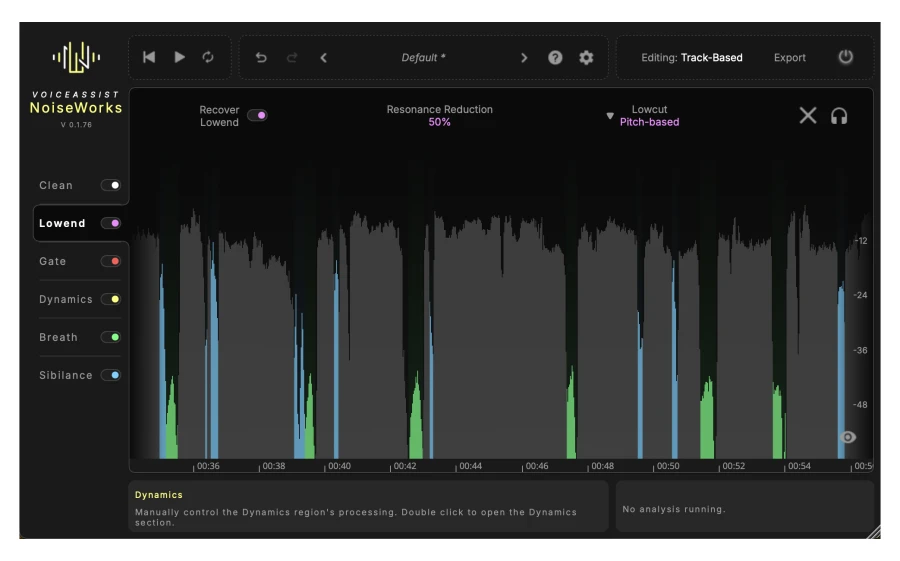Click the -48 dB scale label

click(x=860, y=405)
